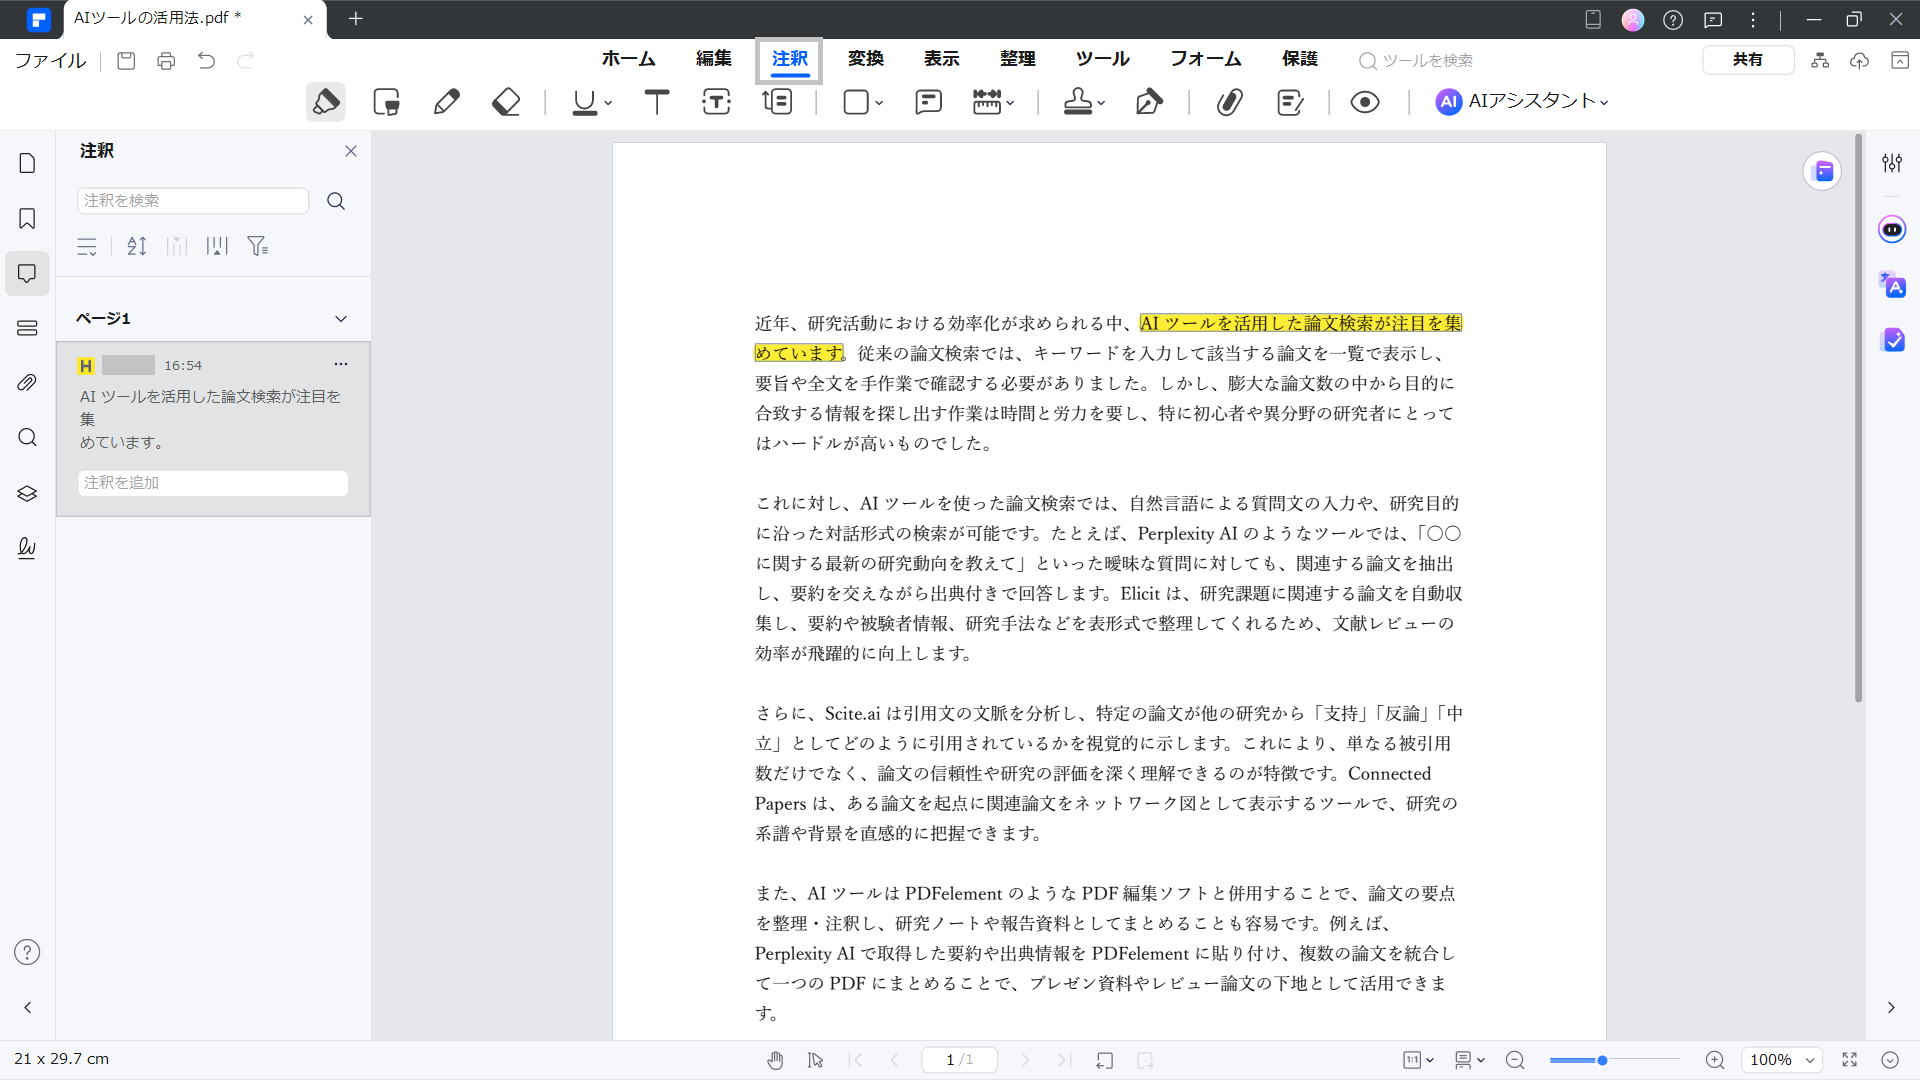Click the zoom out minus button
The image size is (1920, 1080).
[x=1515, y=1060]
